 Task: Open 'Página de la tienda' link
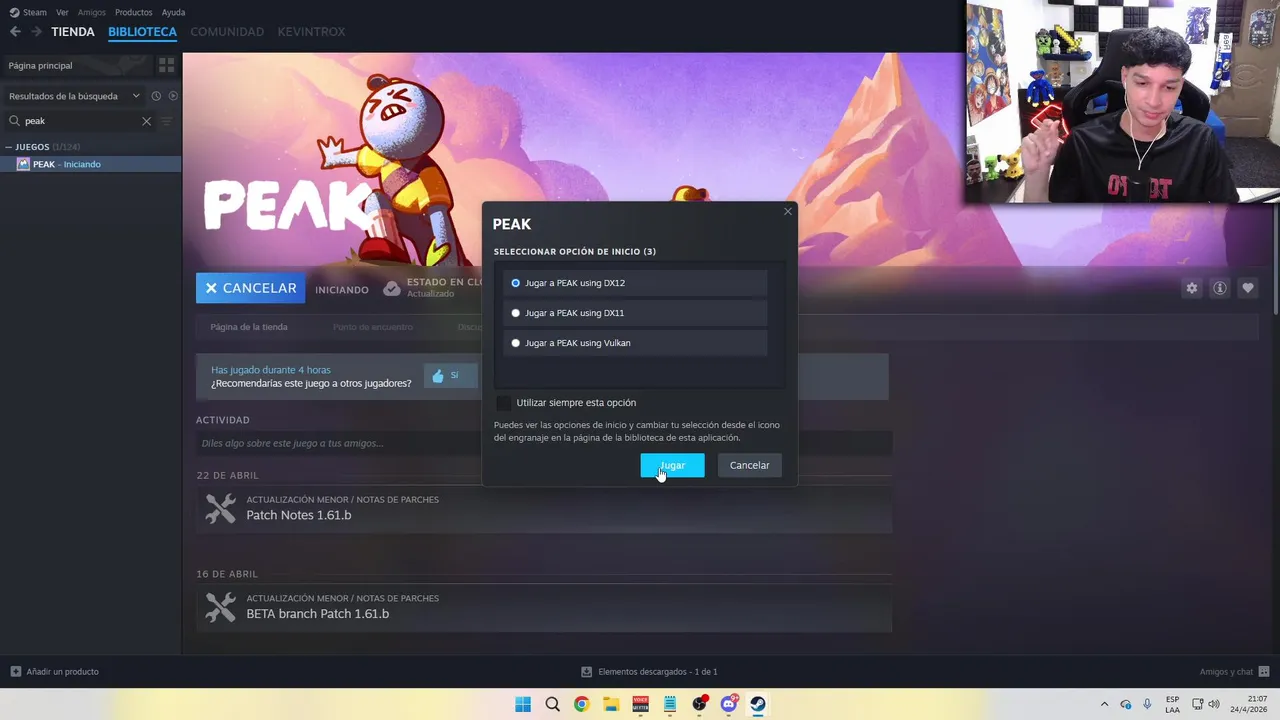coord(249,327)
